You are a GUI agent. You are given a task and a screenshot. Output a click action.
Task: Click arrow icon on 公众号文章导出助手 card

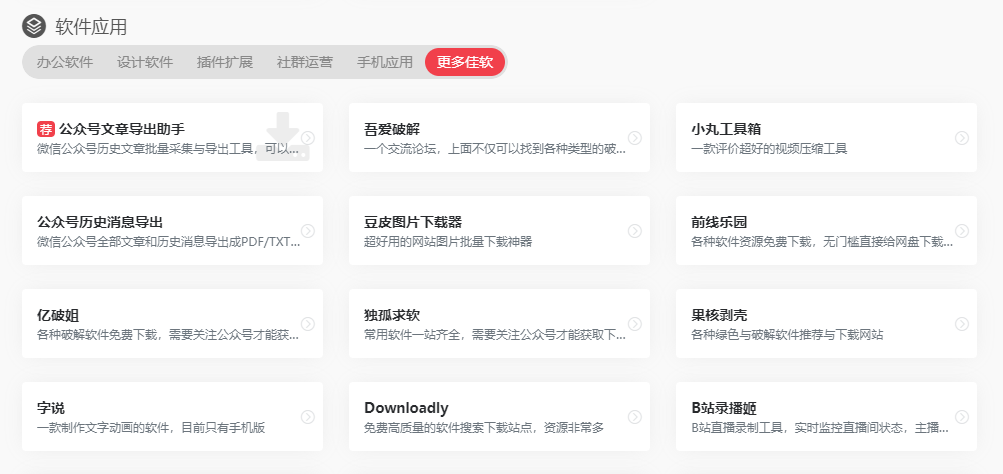pyautogui.click(x=308, y=138)
